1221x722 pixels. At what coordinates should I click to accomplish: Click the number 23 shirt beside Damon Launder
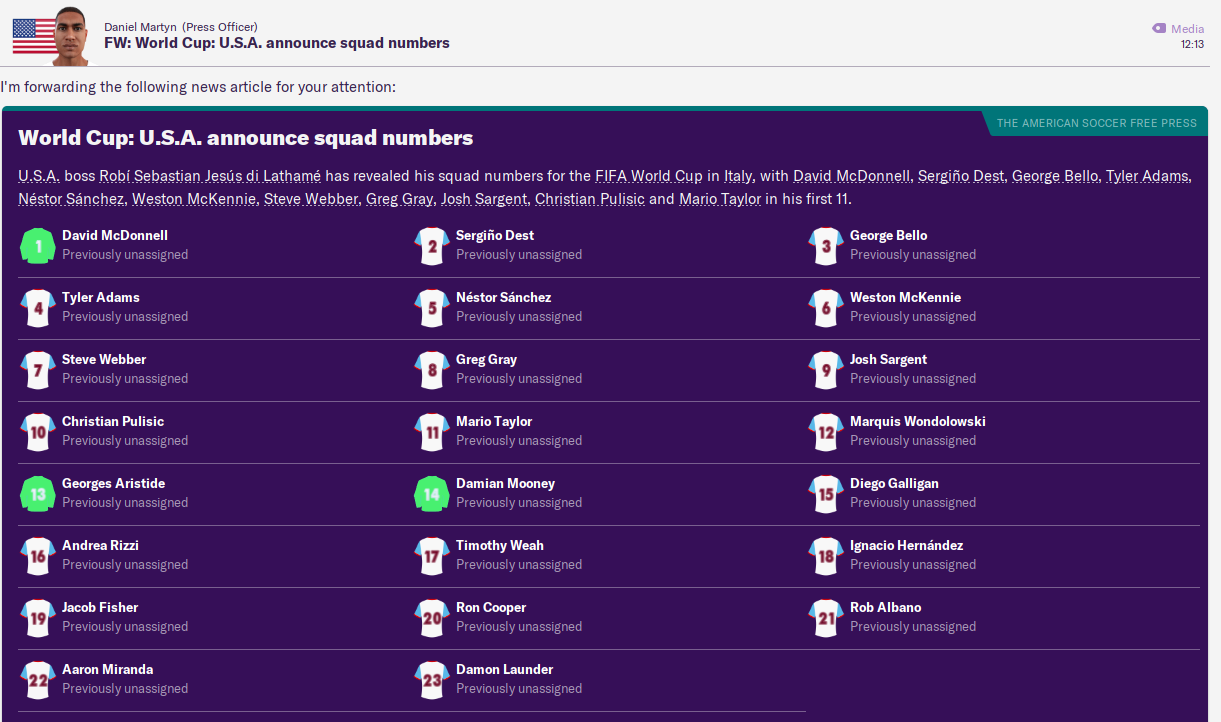(432, 680)
